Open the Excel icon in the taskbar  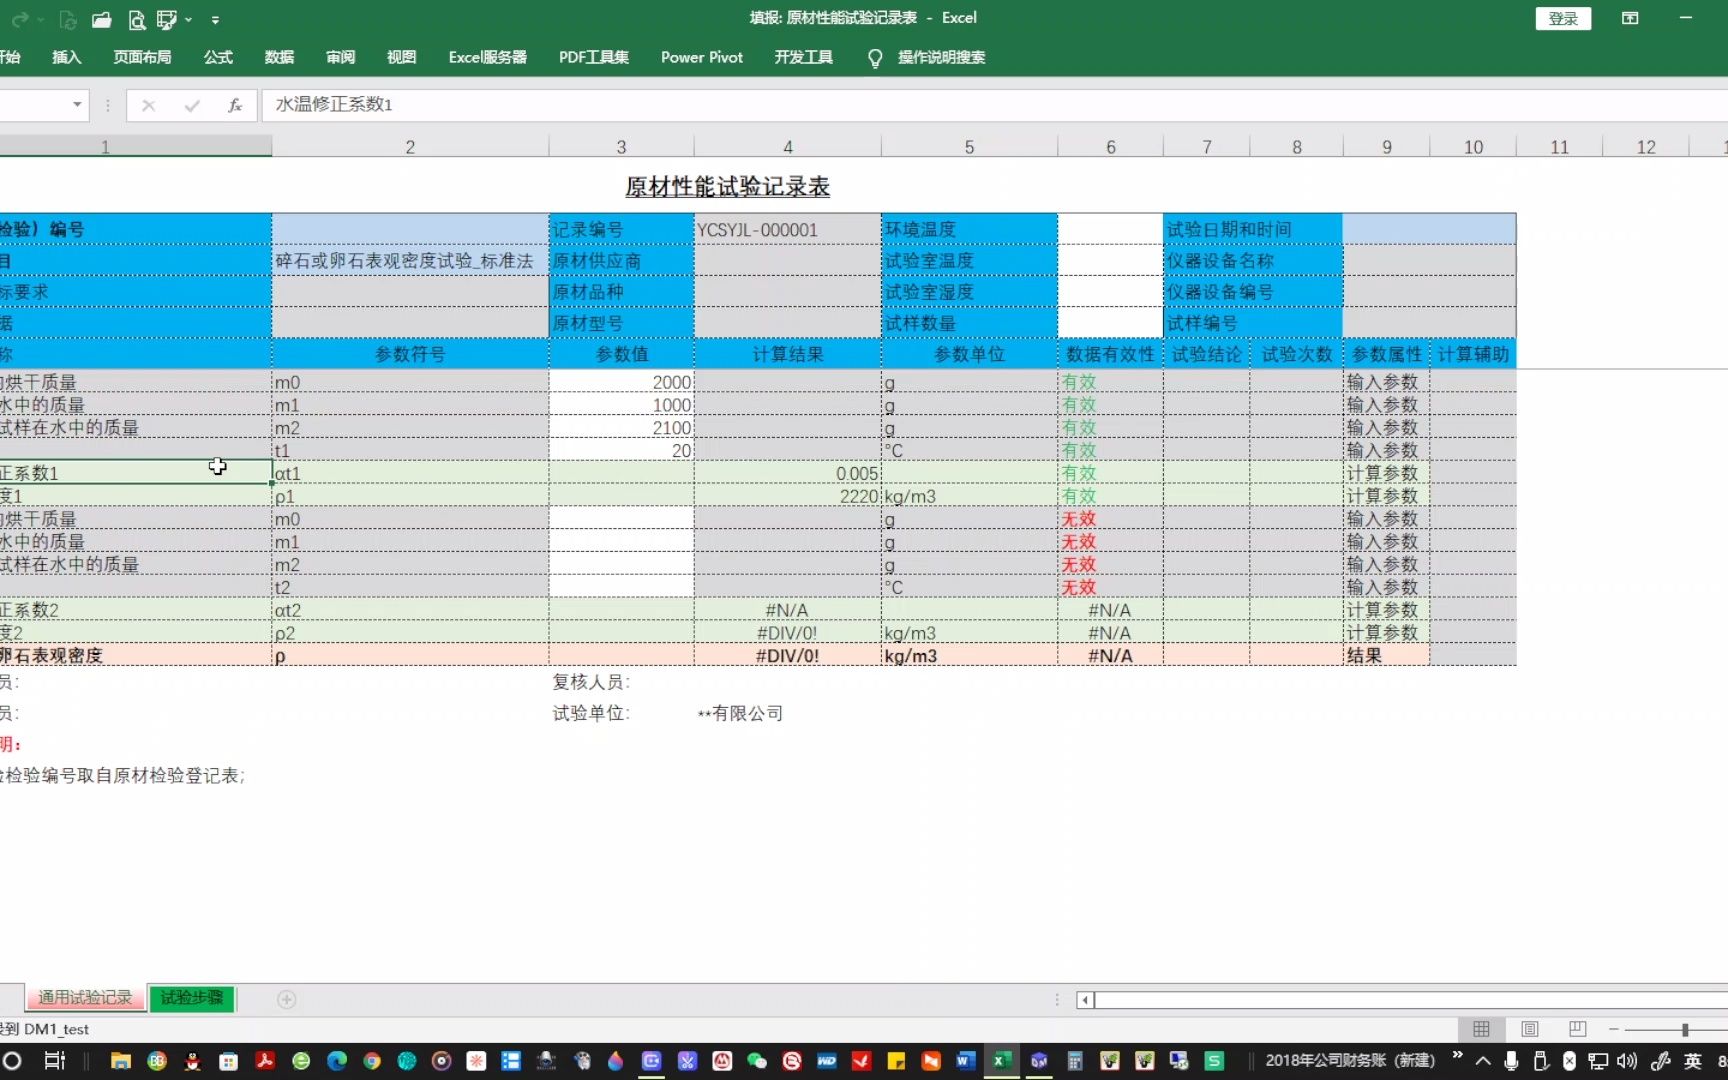(1002, 1061)
